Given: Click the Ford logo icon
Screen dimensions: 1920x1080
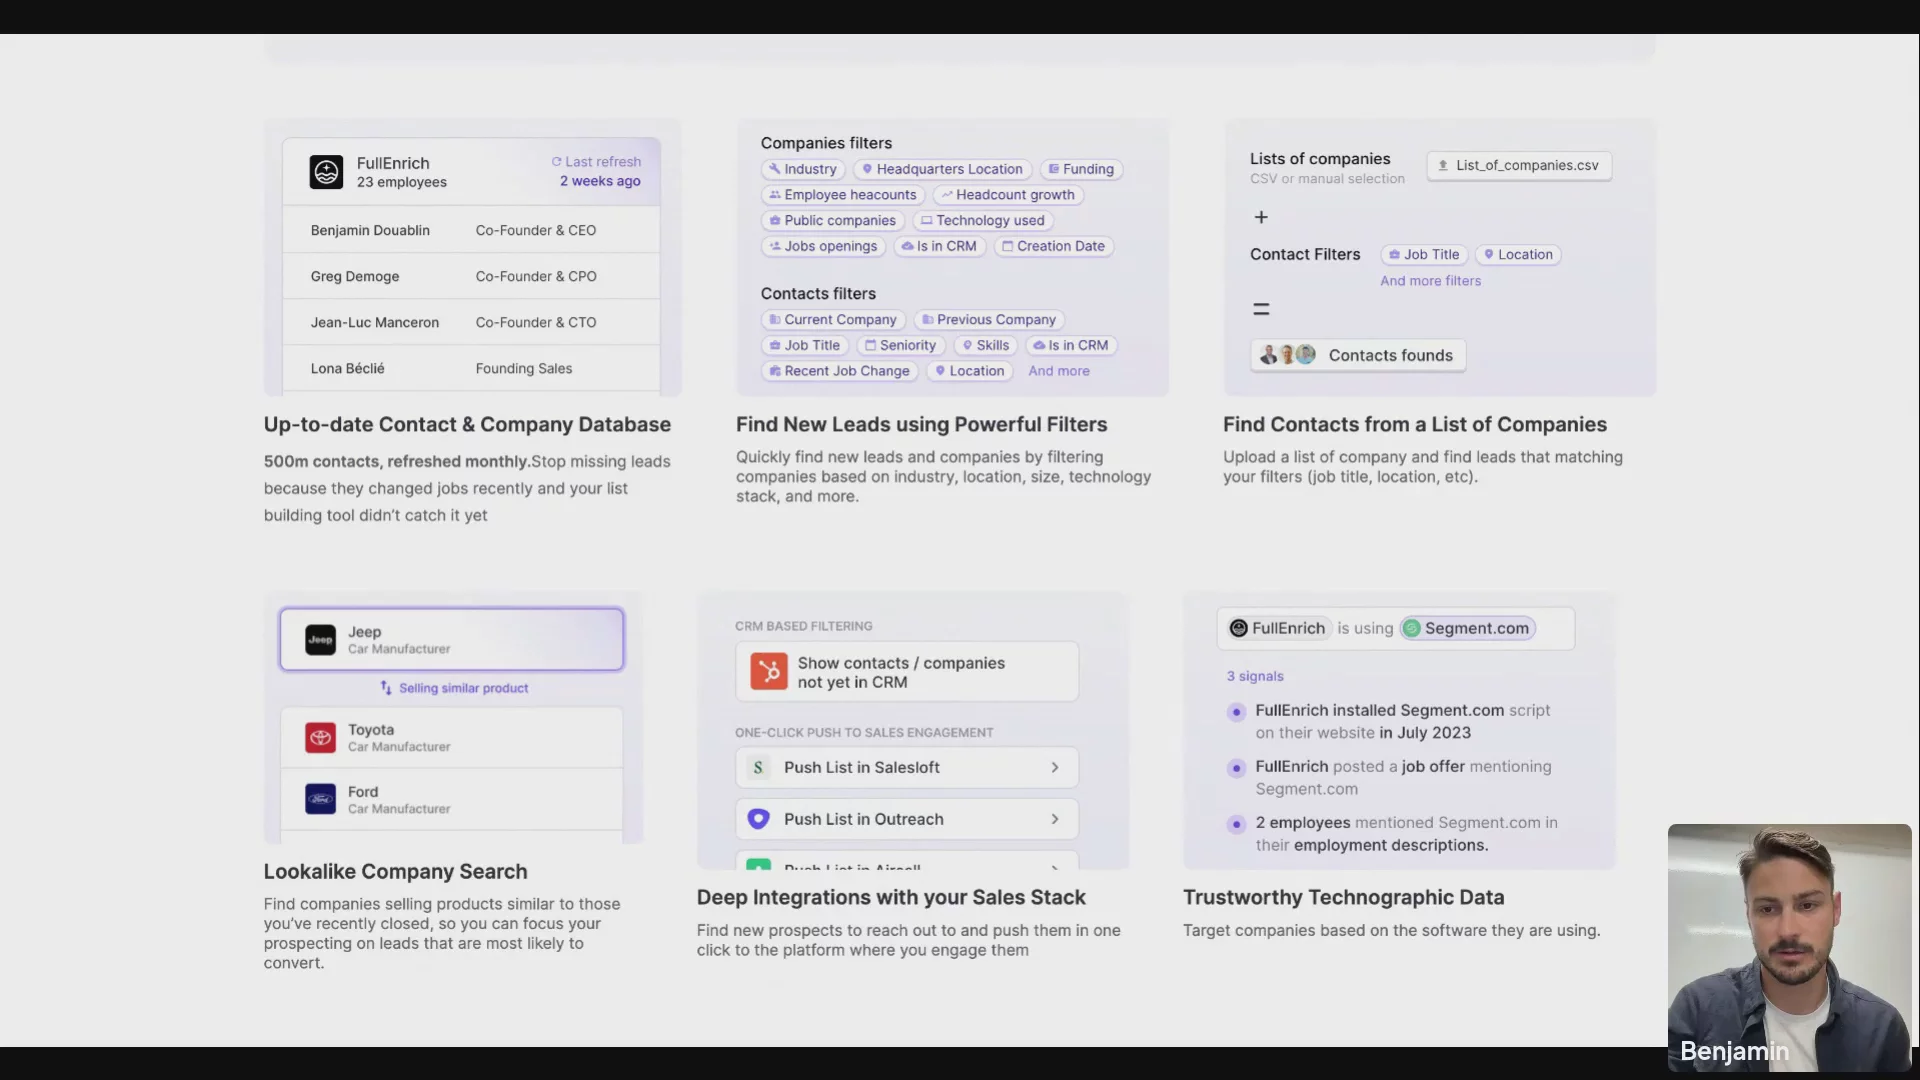Looking at the screenshot, I should (x=320, y=799).
